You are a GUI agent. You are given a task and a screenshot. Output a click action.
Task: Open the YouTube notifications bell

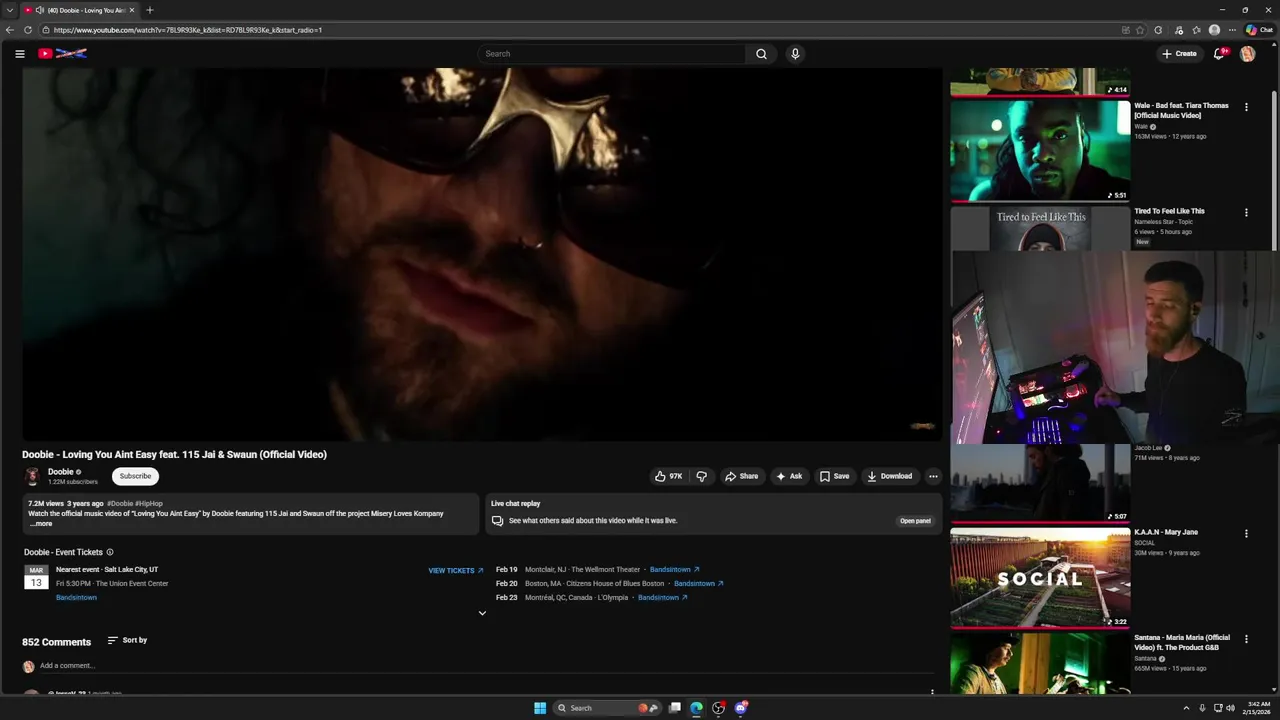point(1219,54)
